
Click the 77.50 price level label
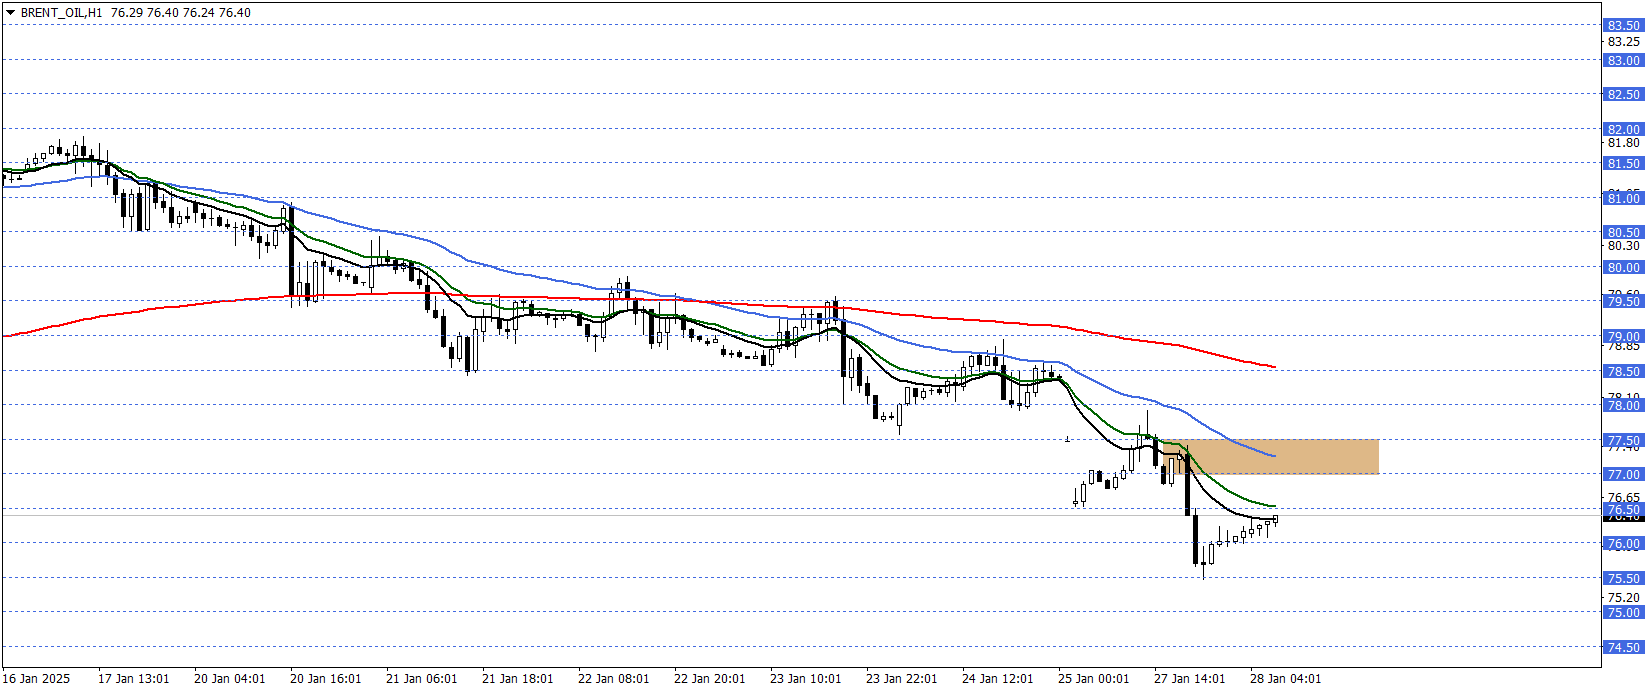coord(1623,440)
